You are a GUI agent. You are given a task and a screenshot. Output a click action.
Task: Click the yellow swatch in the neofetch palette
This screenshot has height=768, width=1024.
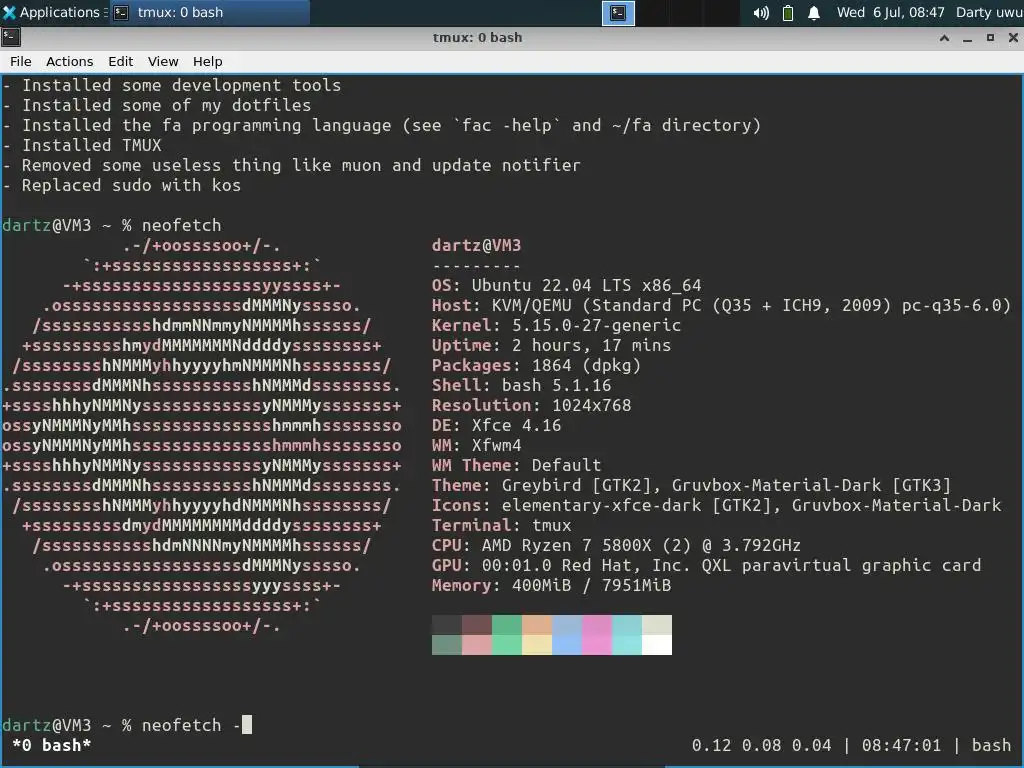(537, 645)
